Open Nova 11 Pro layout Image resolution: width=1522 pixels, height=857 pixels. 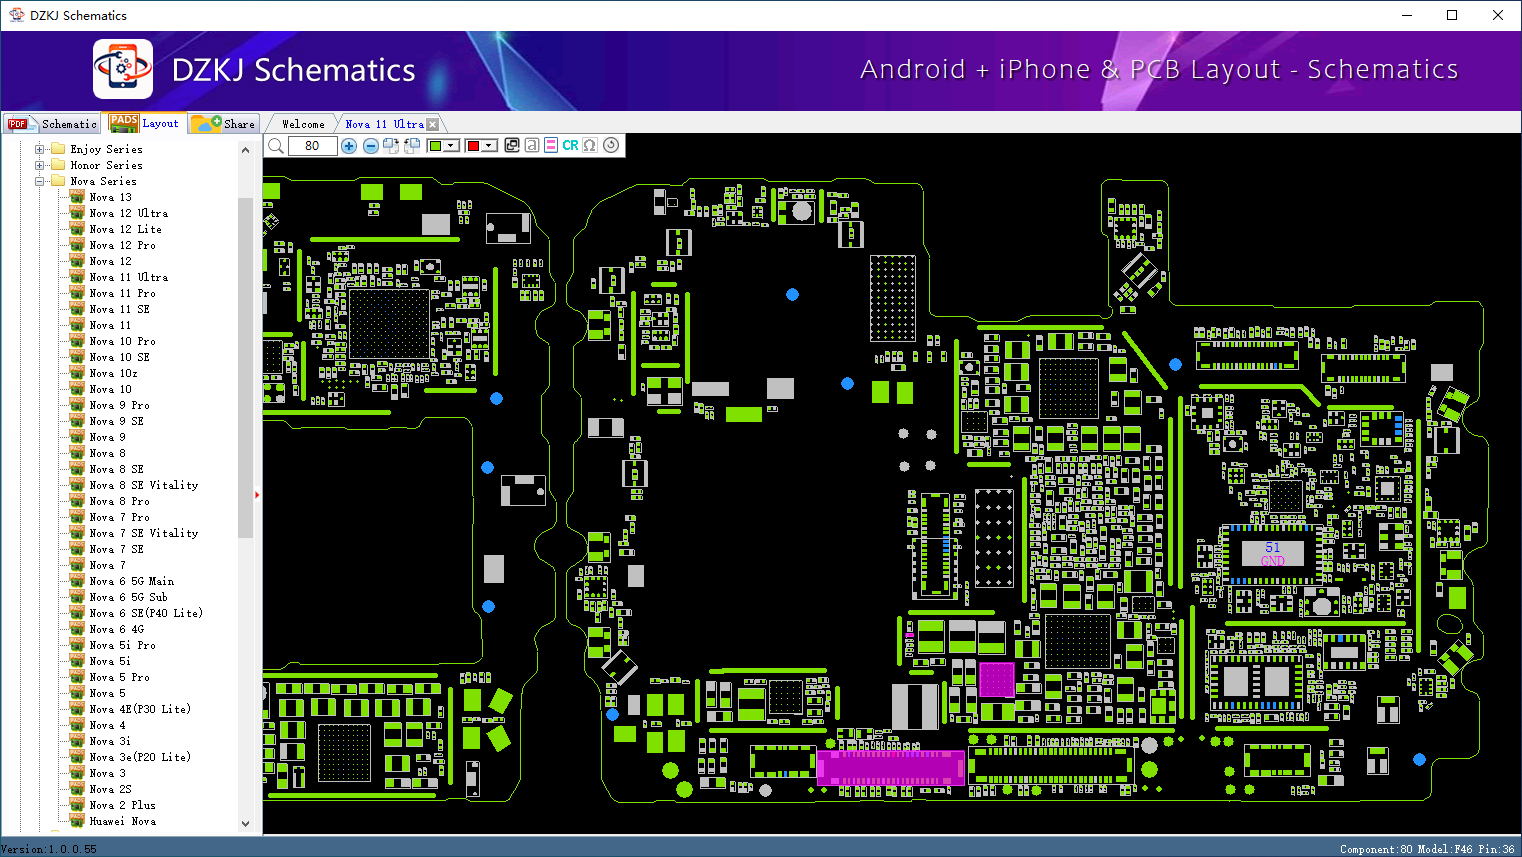tap(122, 293)
